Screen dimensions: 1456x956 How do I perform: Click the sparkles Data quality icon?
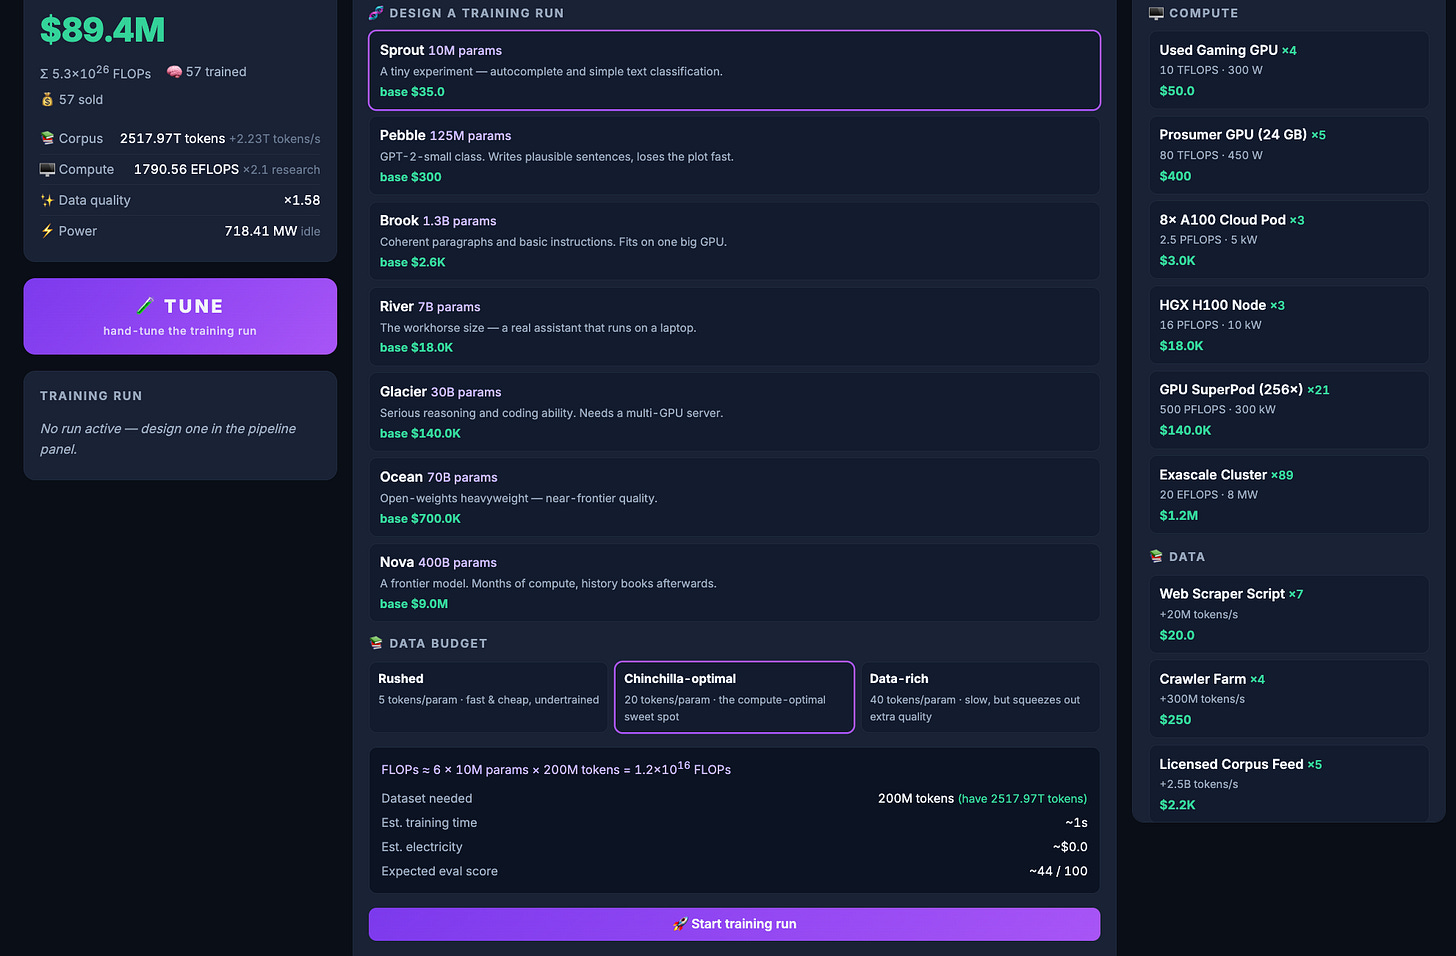tap(47, 200)
